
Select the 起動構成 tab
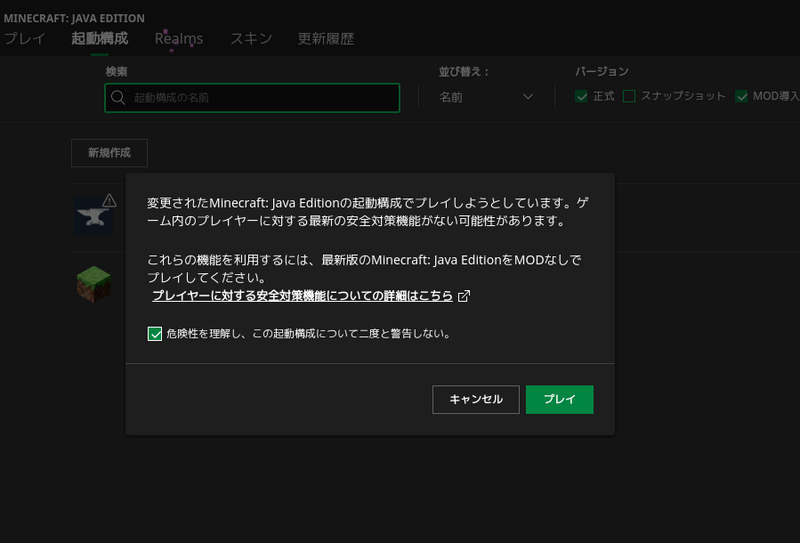tap(99, 39)
